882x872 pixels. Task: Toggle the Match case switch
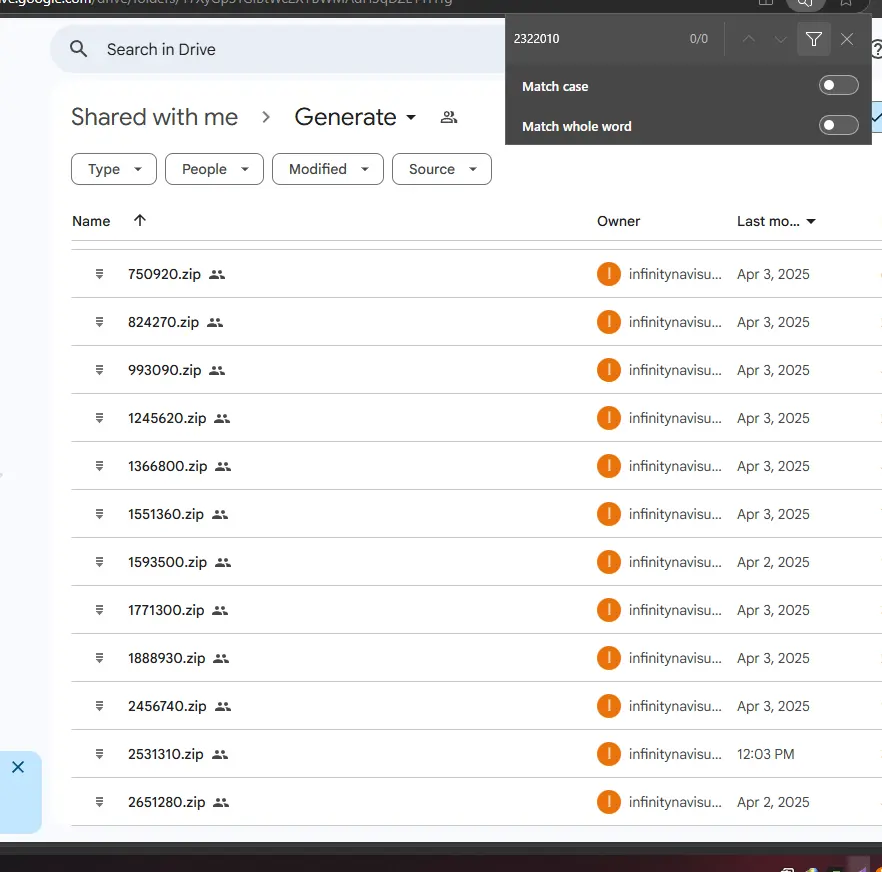coord(838,86)
